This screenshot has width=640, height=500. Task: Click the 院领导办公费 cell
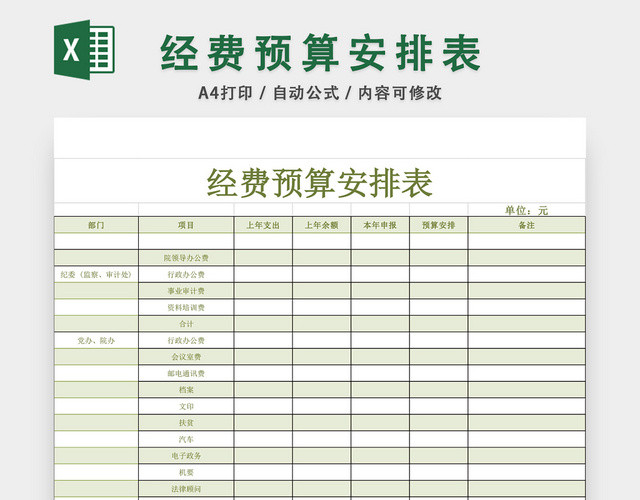(186, 258)
